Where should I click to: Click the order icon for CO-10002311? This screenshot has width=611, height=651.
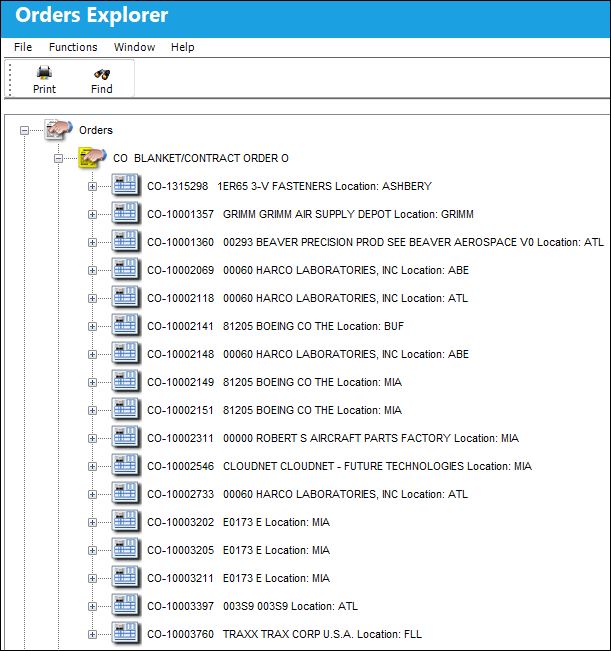click(x=125, y=438)
